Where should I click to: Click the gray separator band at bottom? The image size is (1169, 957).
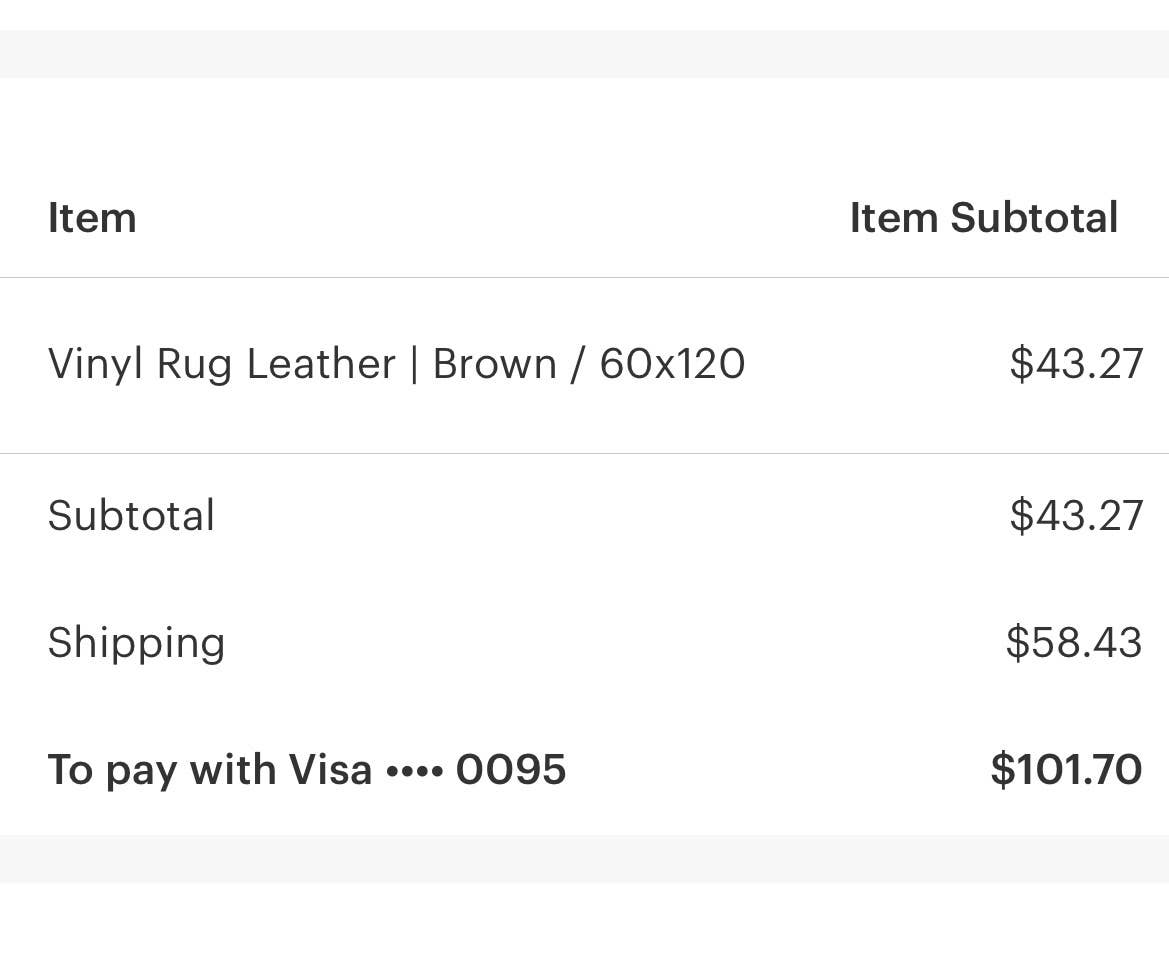coord(584,859)
